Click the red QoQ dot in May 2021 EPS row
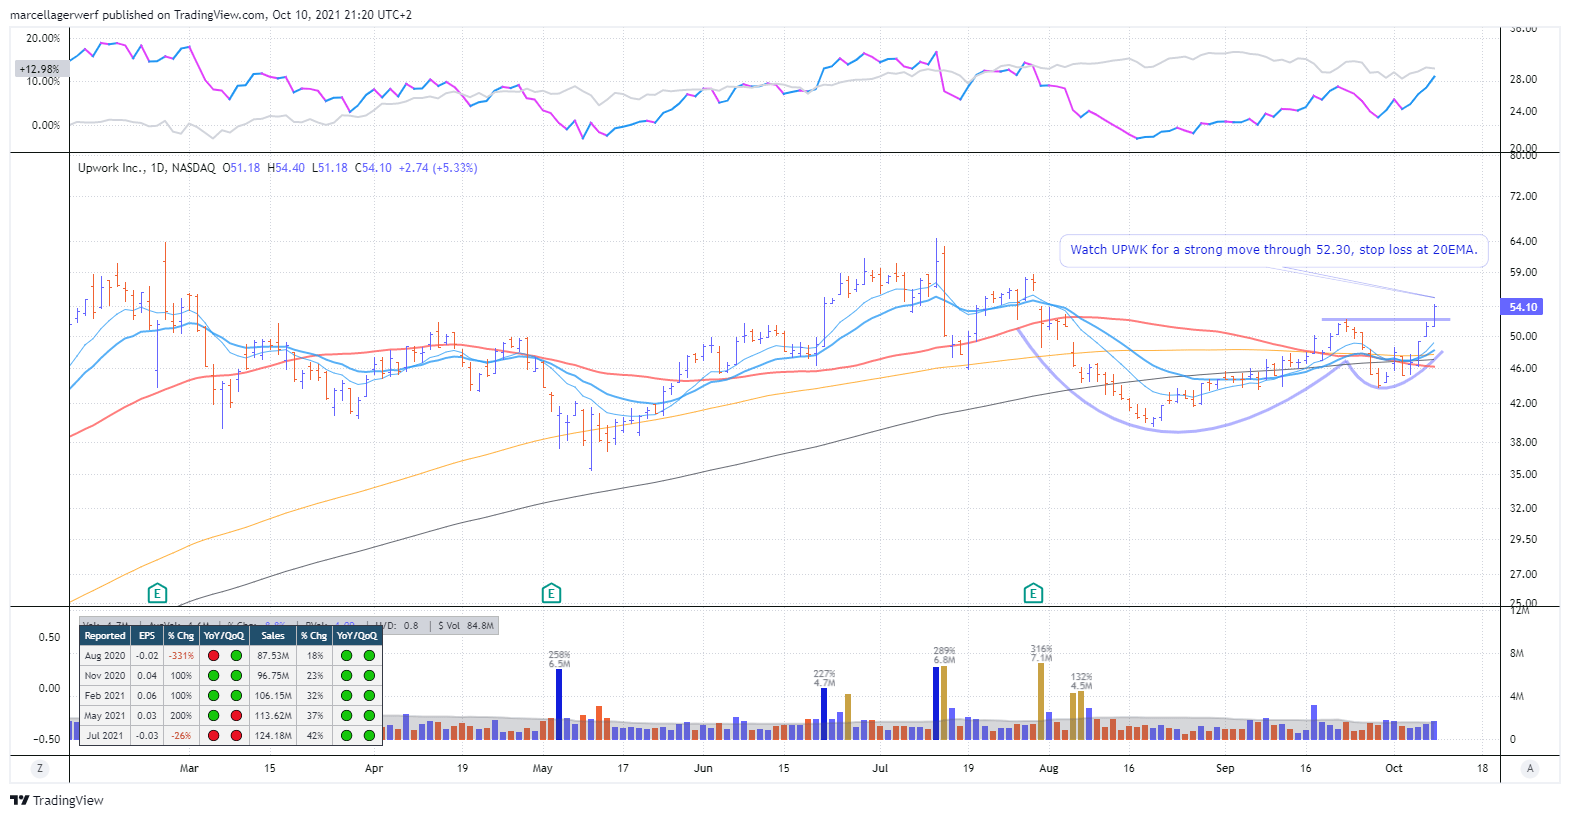The height and width of the screenshot is (818, 1570). pos(236,716)
